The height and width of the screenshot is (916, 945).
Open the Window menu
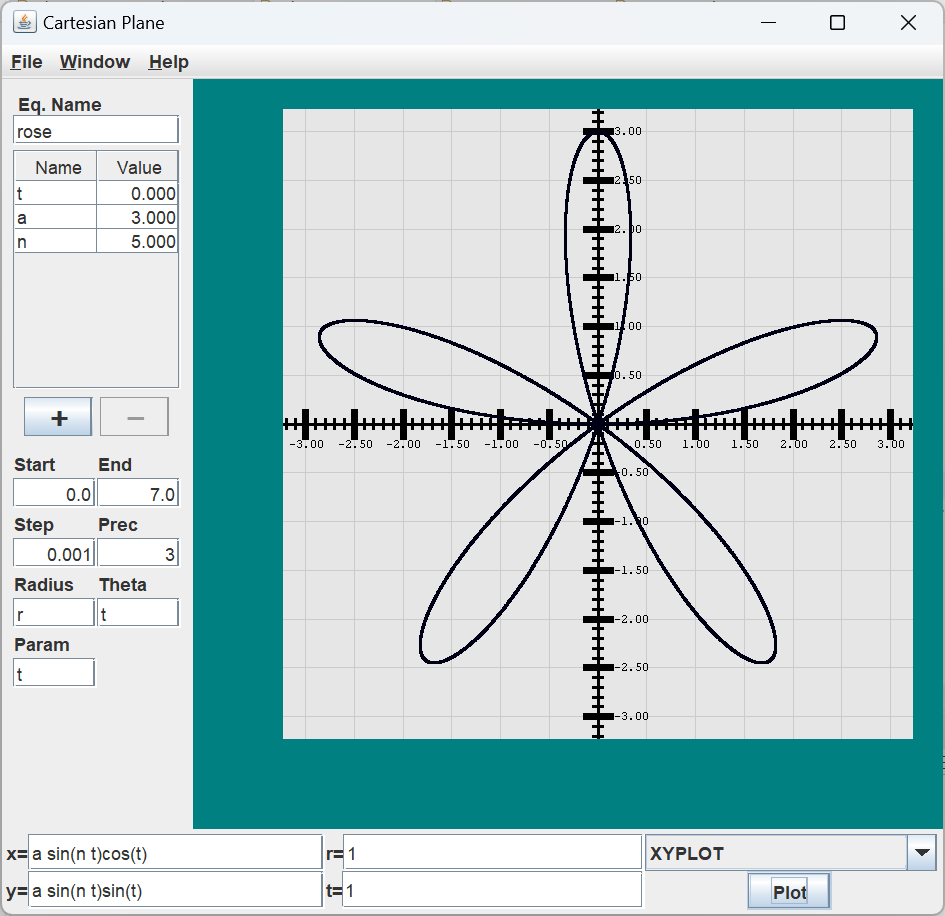tap(95, 62)
